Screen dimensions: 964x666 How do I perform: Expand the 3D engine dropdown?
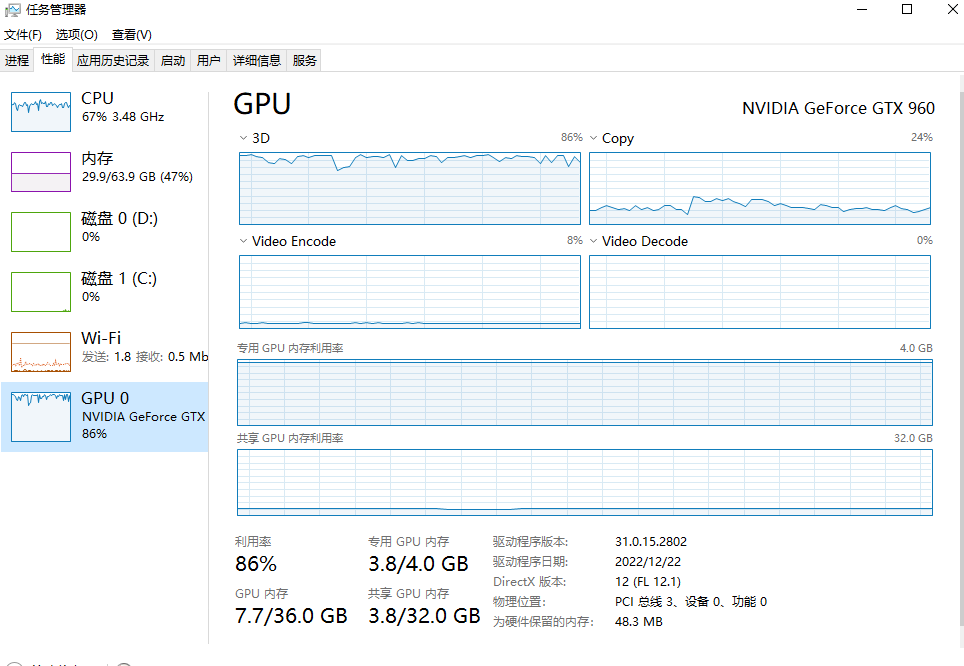[x=243, y=138]
